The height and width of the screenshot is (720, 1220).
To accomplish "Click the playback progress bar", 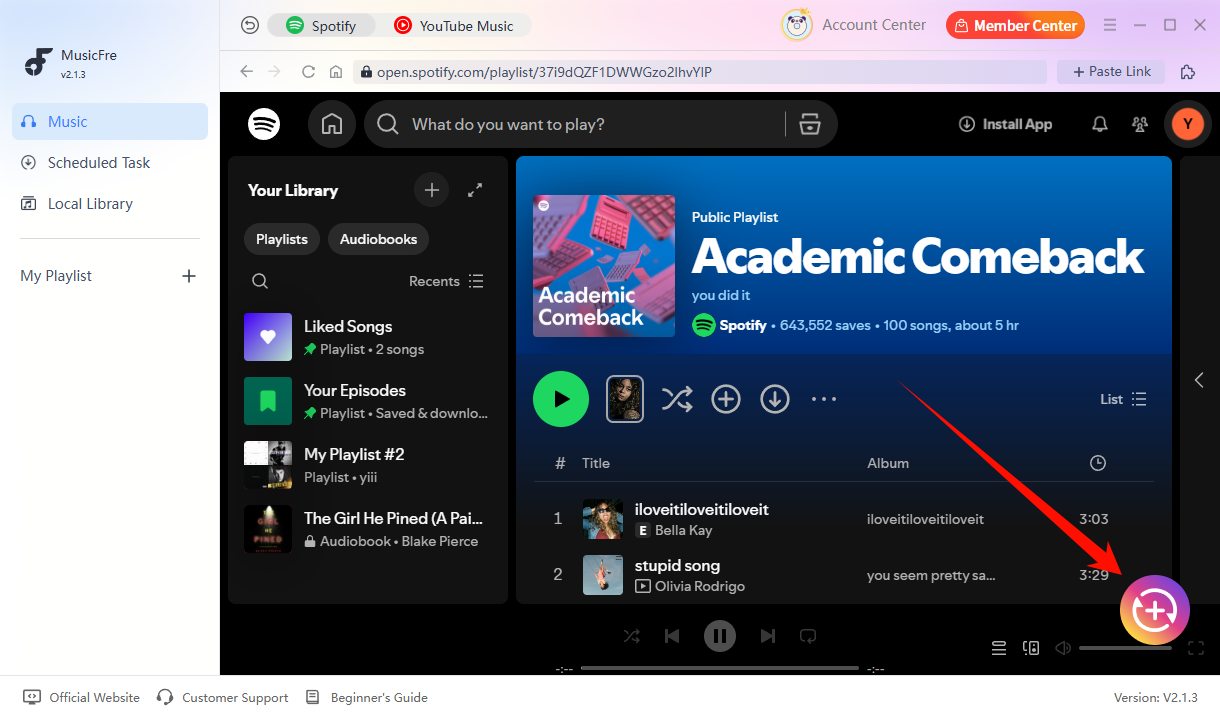I will click(720, 668).
